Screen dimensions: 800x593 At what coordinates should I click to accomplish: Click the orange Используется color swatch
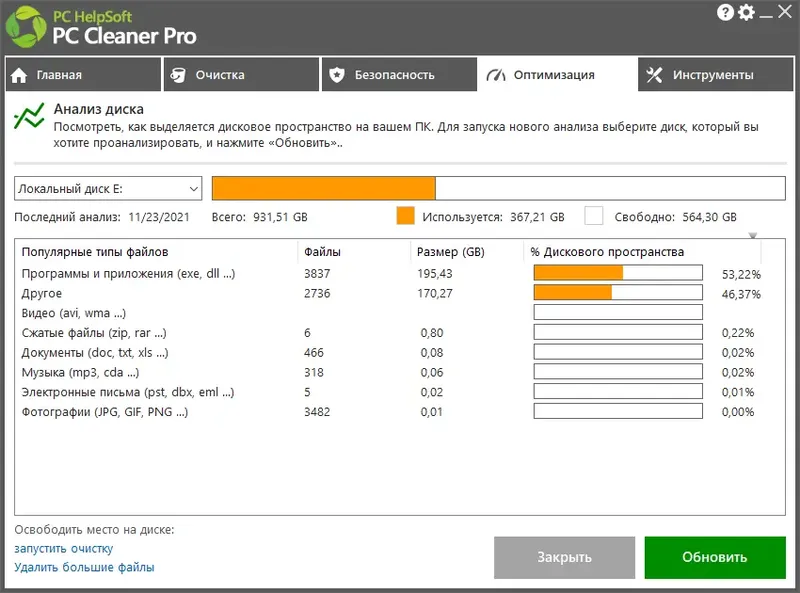click(406, 216)
